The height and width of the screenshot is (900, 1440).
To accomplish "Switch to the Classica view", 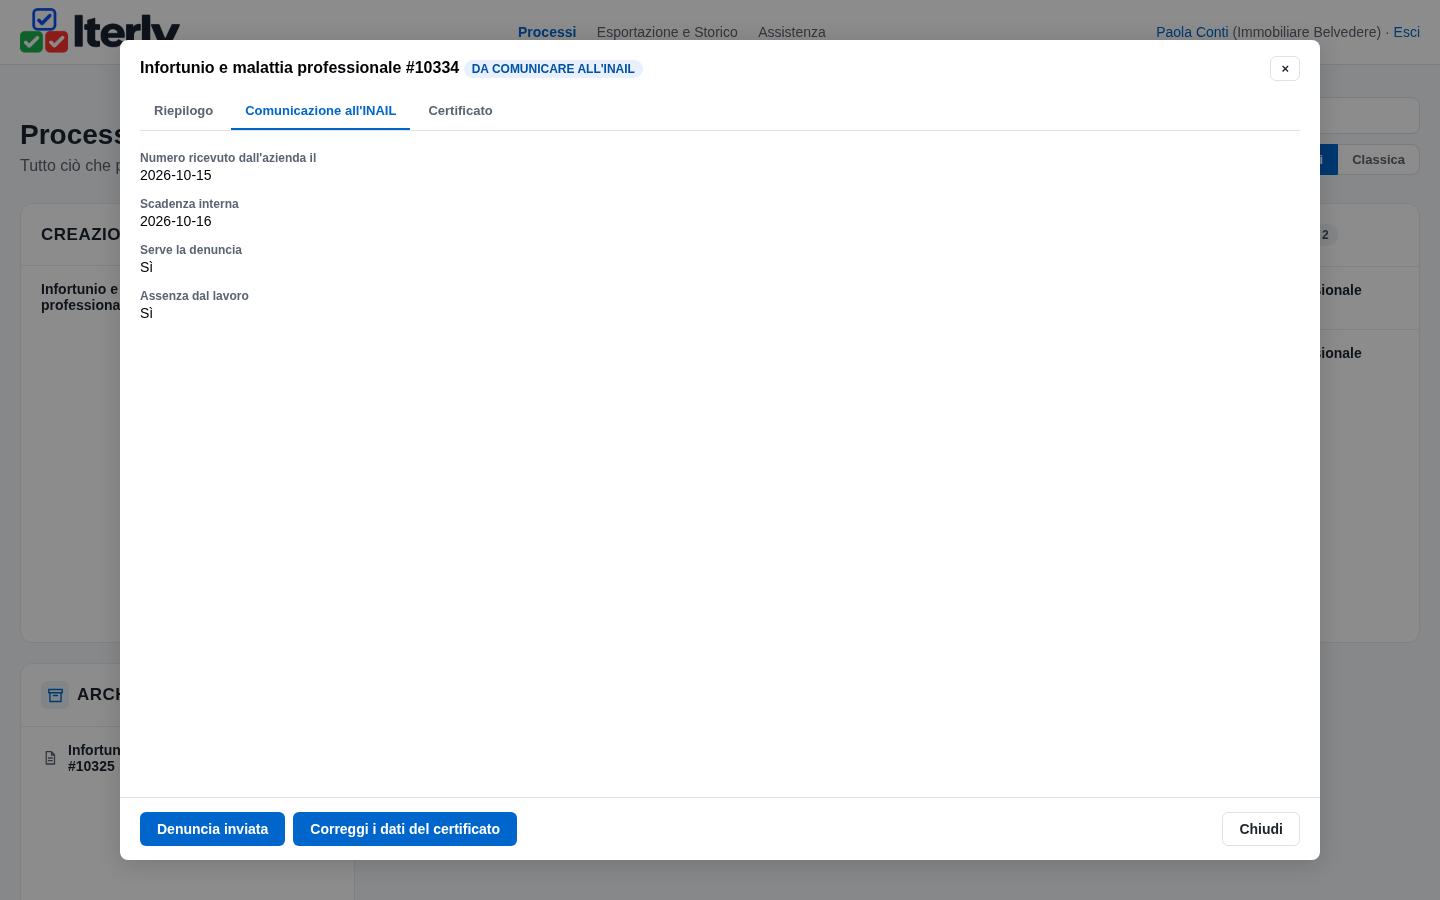I will click(1378, 160).
